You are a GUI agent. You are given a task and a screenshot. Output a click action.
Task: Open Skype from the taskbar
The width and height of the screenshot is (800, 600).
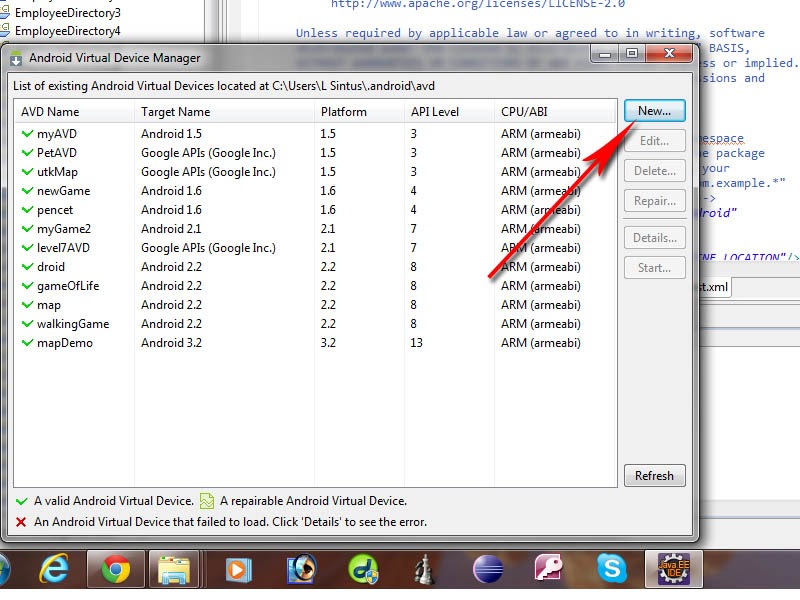pos(612,568)
